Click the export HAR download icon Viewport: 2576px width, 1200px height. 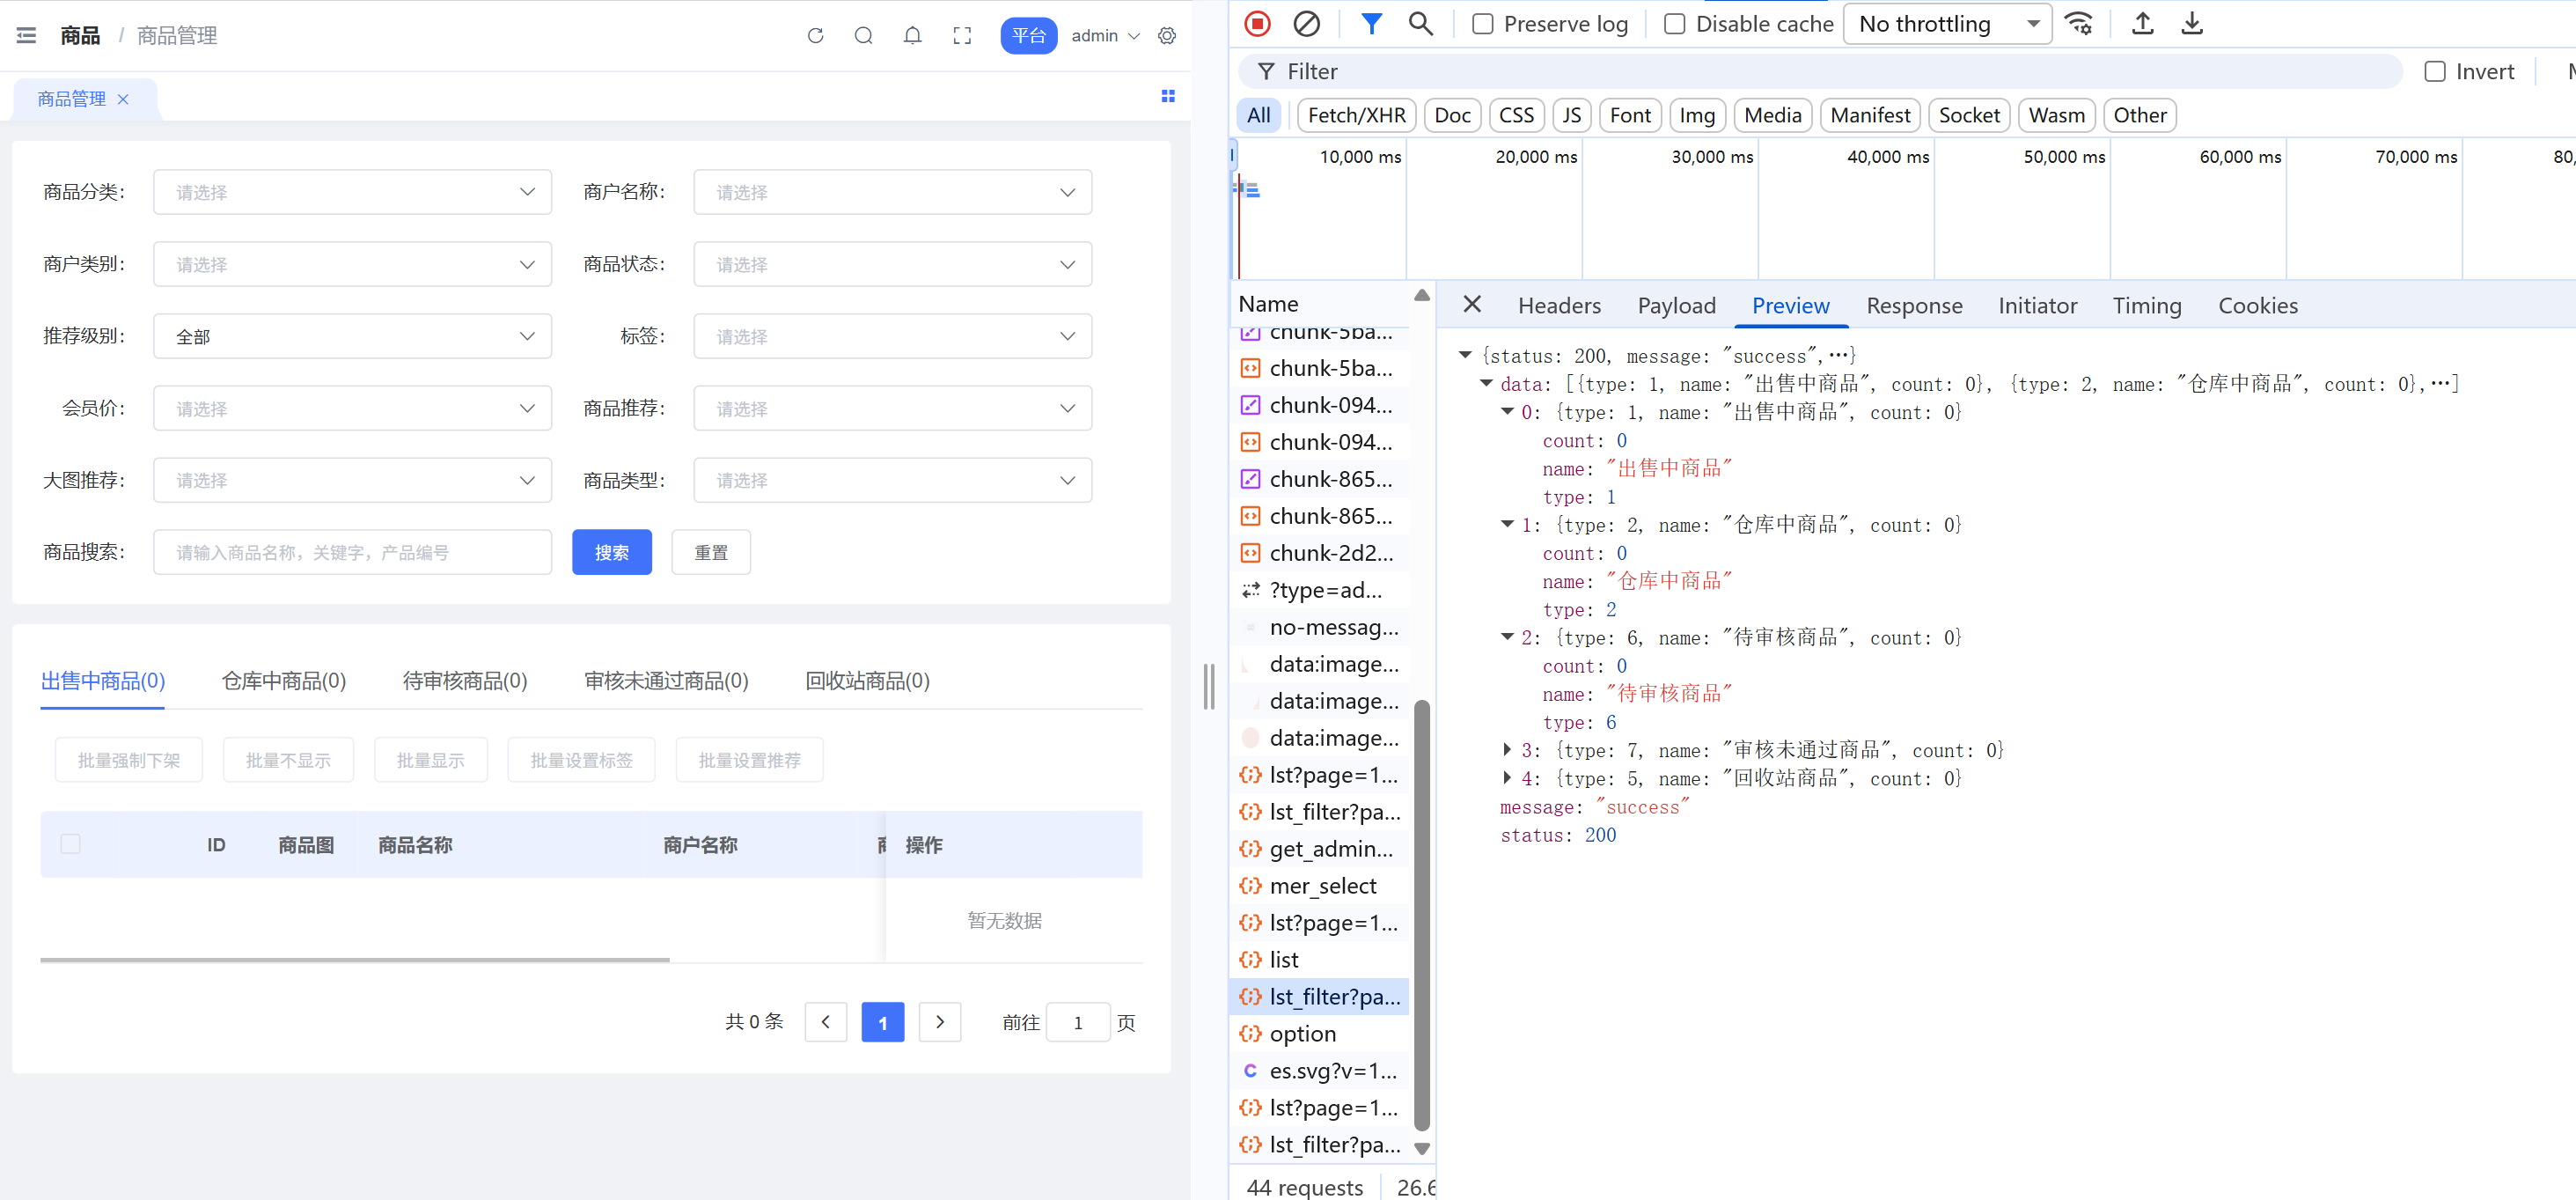tap(2191, 23)
